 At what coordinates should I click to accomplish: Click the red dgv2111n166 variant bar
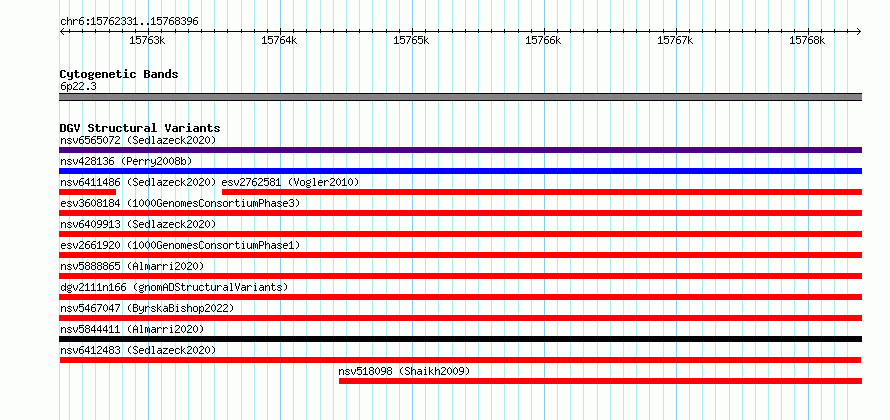click(460, 297)
